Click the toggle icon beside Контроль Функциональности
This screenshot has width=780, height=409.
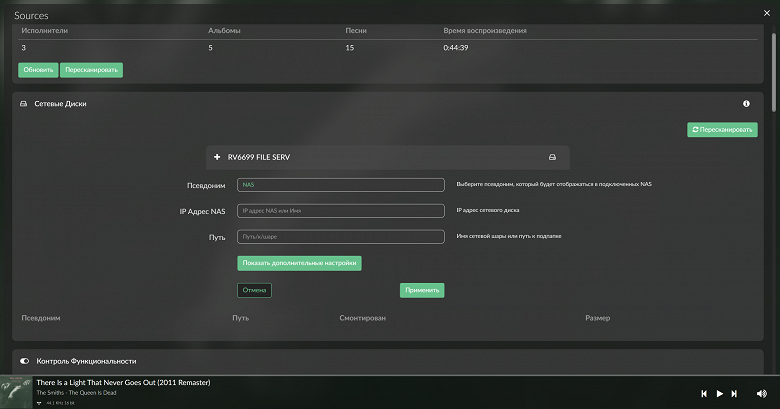(24, 361)
